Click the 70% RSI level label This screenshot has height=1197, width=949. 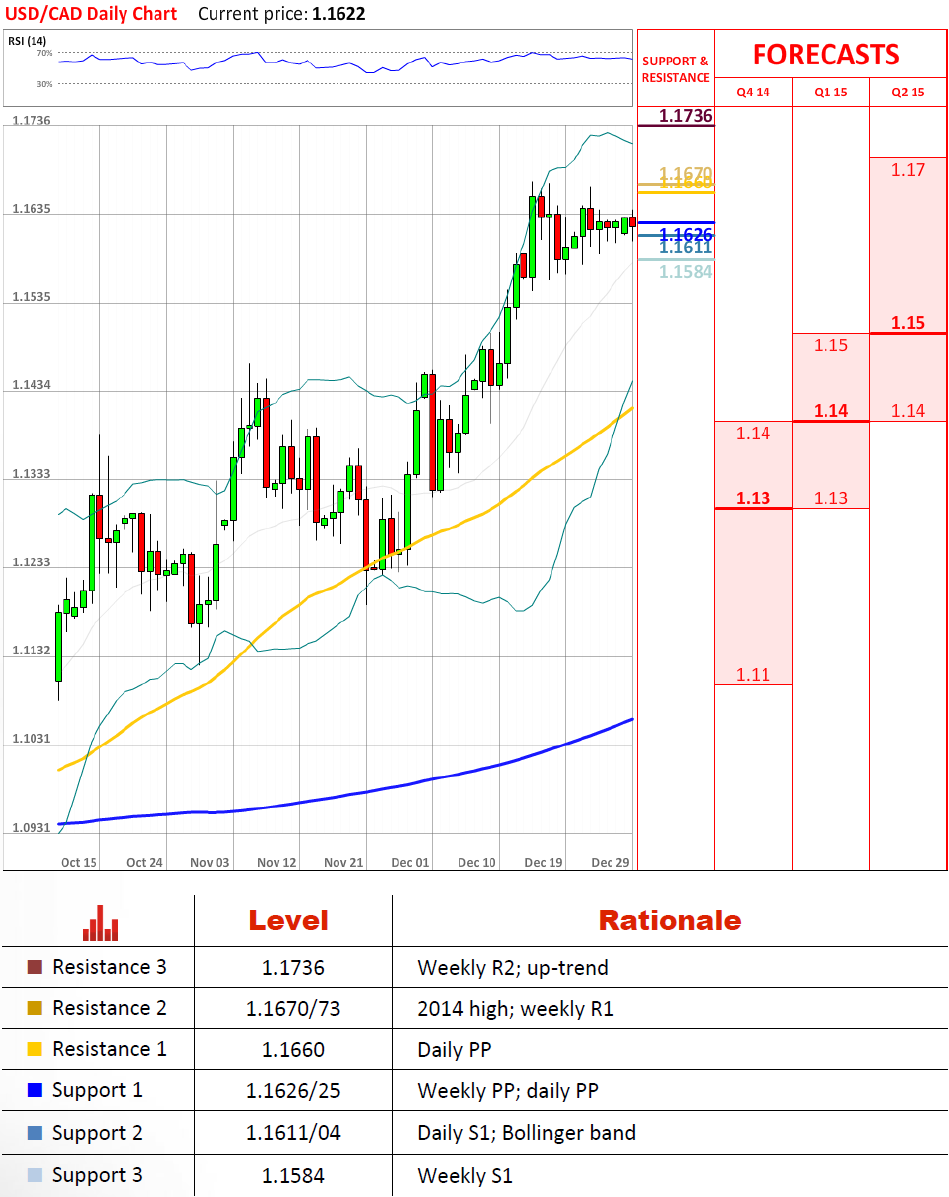tap(44, 53)
